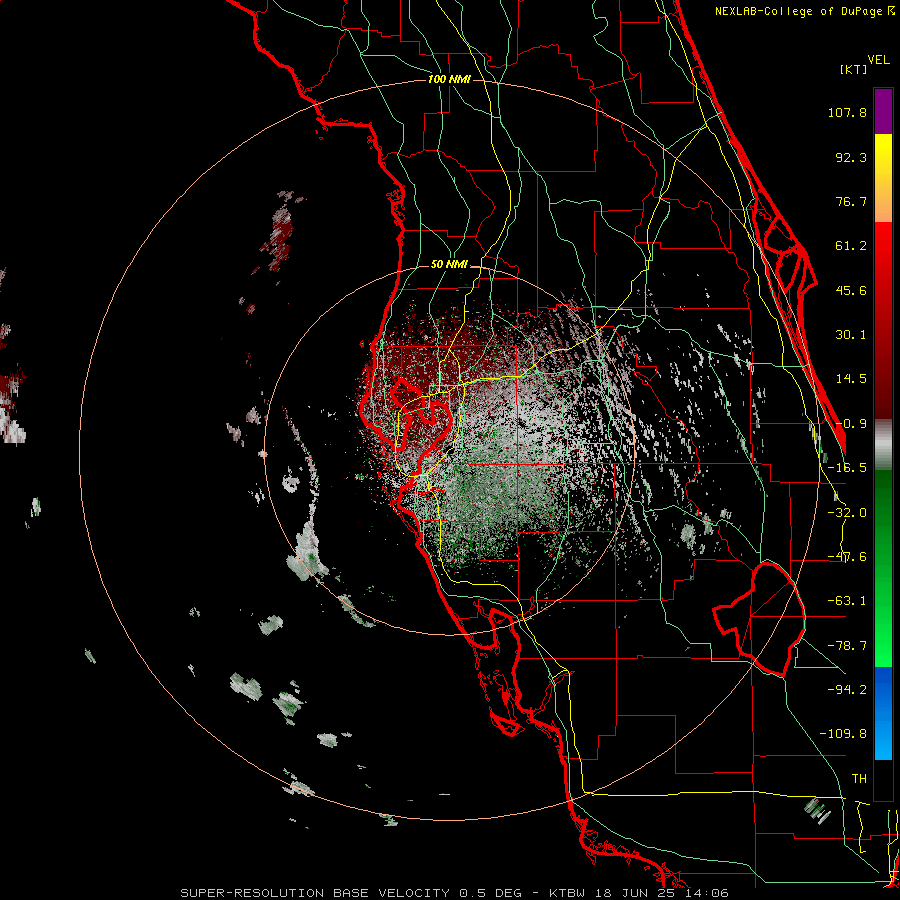Select the -0.9 velocity scale value
Image resolution: width=900 pixels, height=900 pixels.
pos(851,424)
